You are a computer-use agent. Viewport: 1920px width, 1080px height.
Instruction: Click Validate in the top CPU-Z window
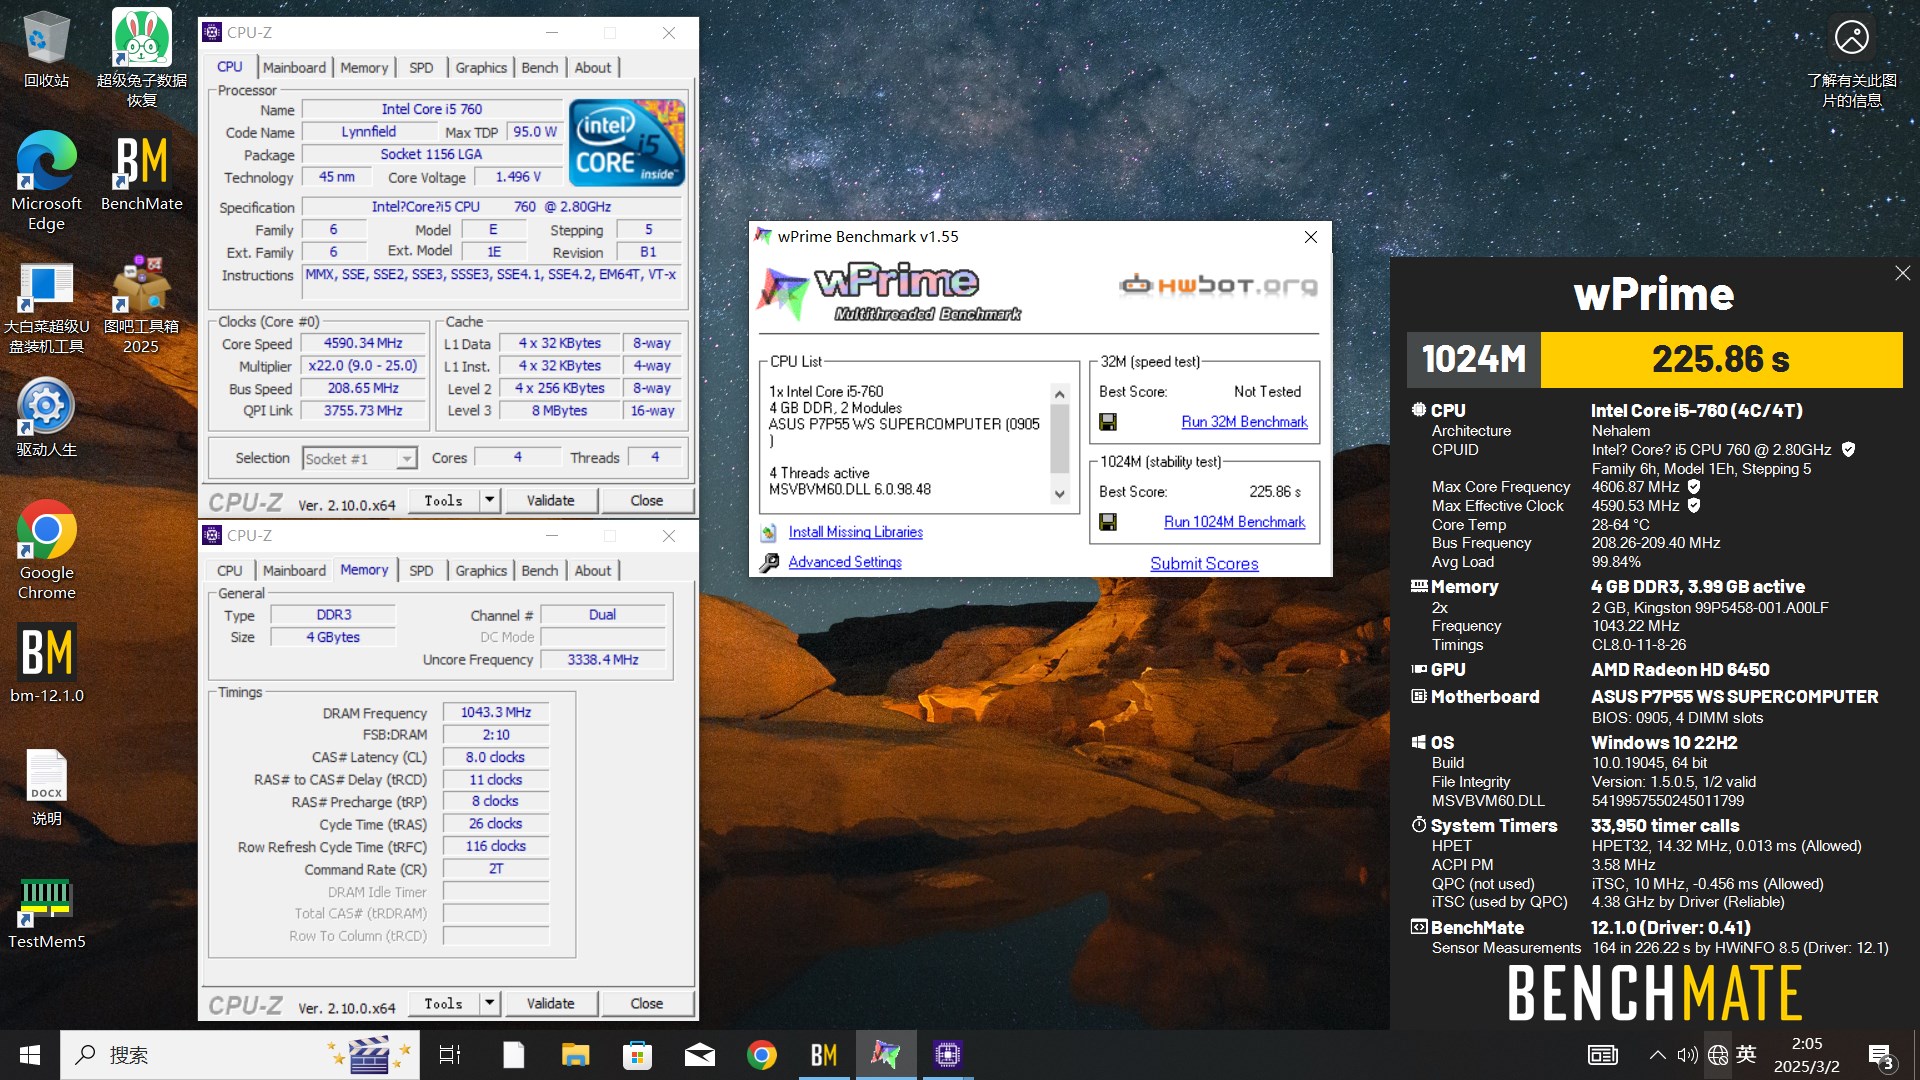tap(550, 500)
